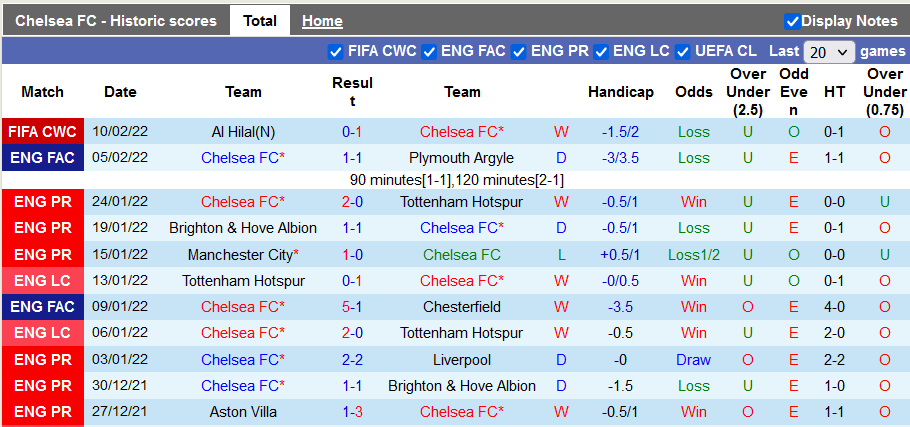Click the Al Hilal(N) team name

point(243,132)
